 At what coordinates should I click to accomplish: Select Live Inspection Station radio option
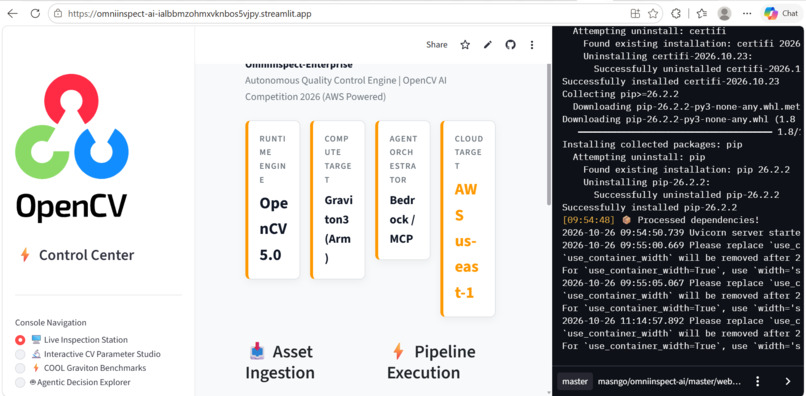pos(71,340)
